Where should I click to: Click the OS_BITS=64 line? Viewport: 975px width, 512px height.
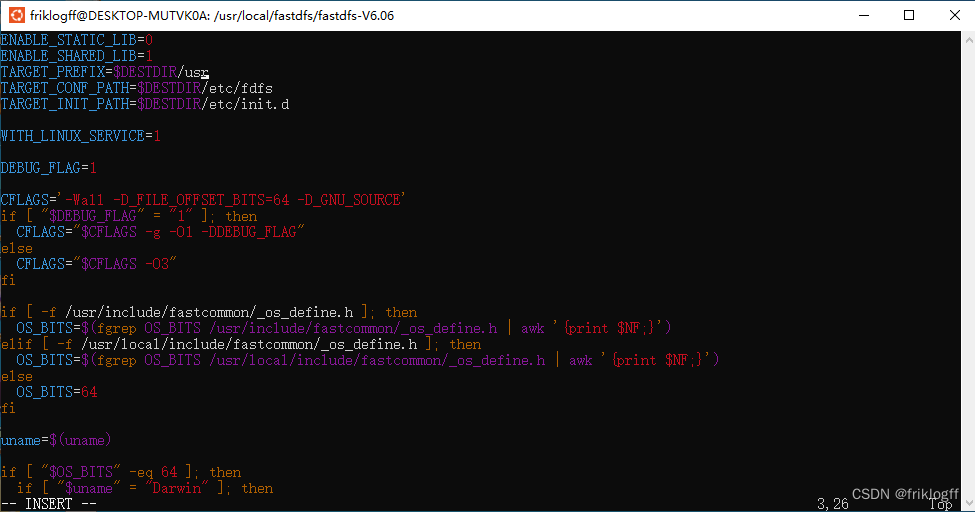(x=57, y=392)
